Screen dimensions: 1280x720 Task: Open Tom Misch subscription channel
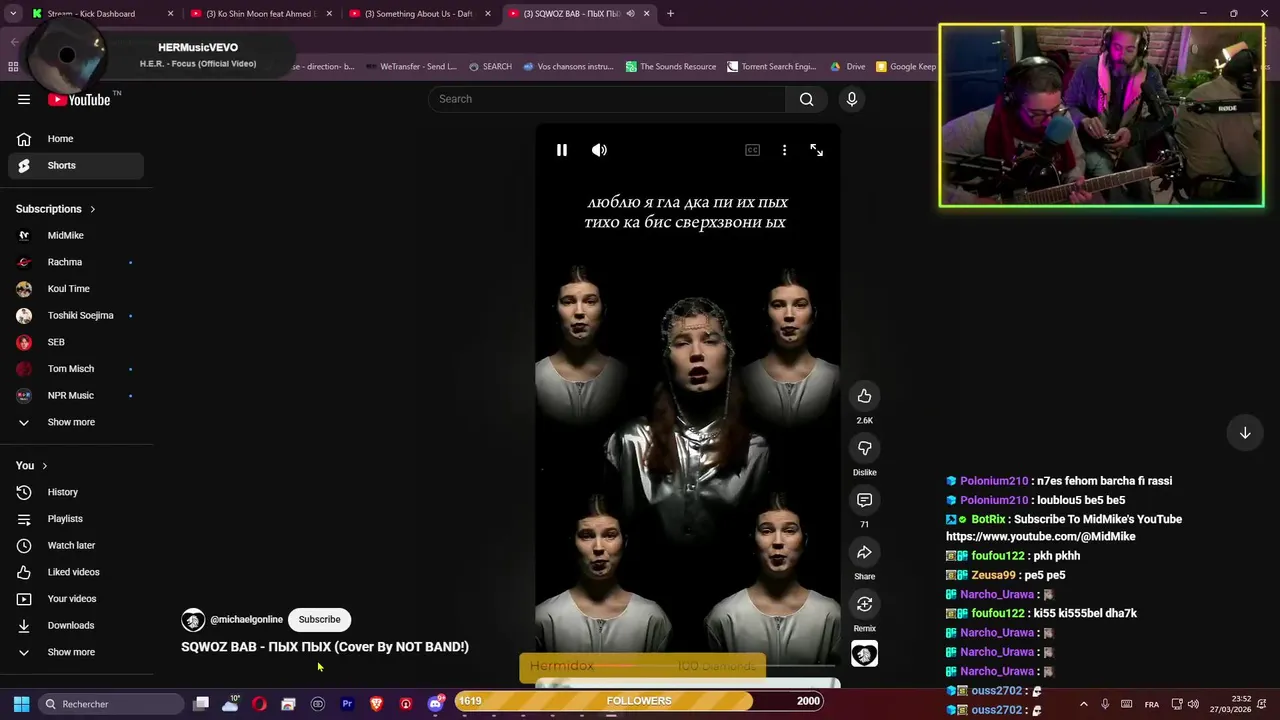[76, 369]
